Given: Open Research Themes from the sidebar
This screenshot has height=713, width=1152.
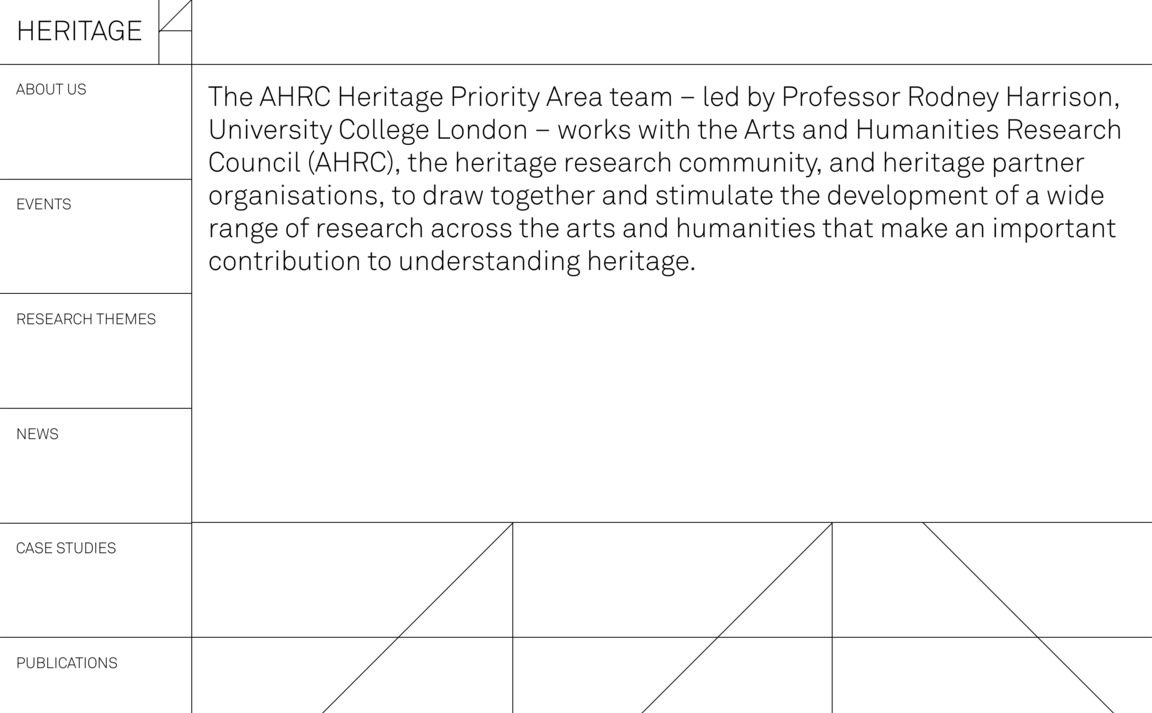Looking at the screenshot, I should 86,320.
